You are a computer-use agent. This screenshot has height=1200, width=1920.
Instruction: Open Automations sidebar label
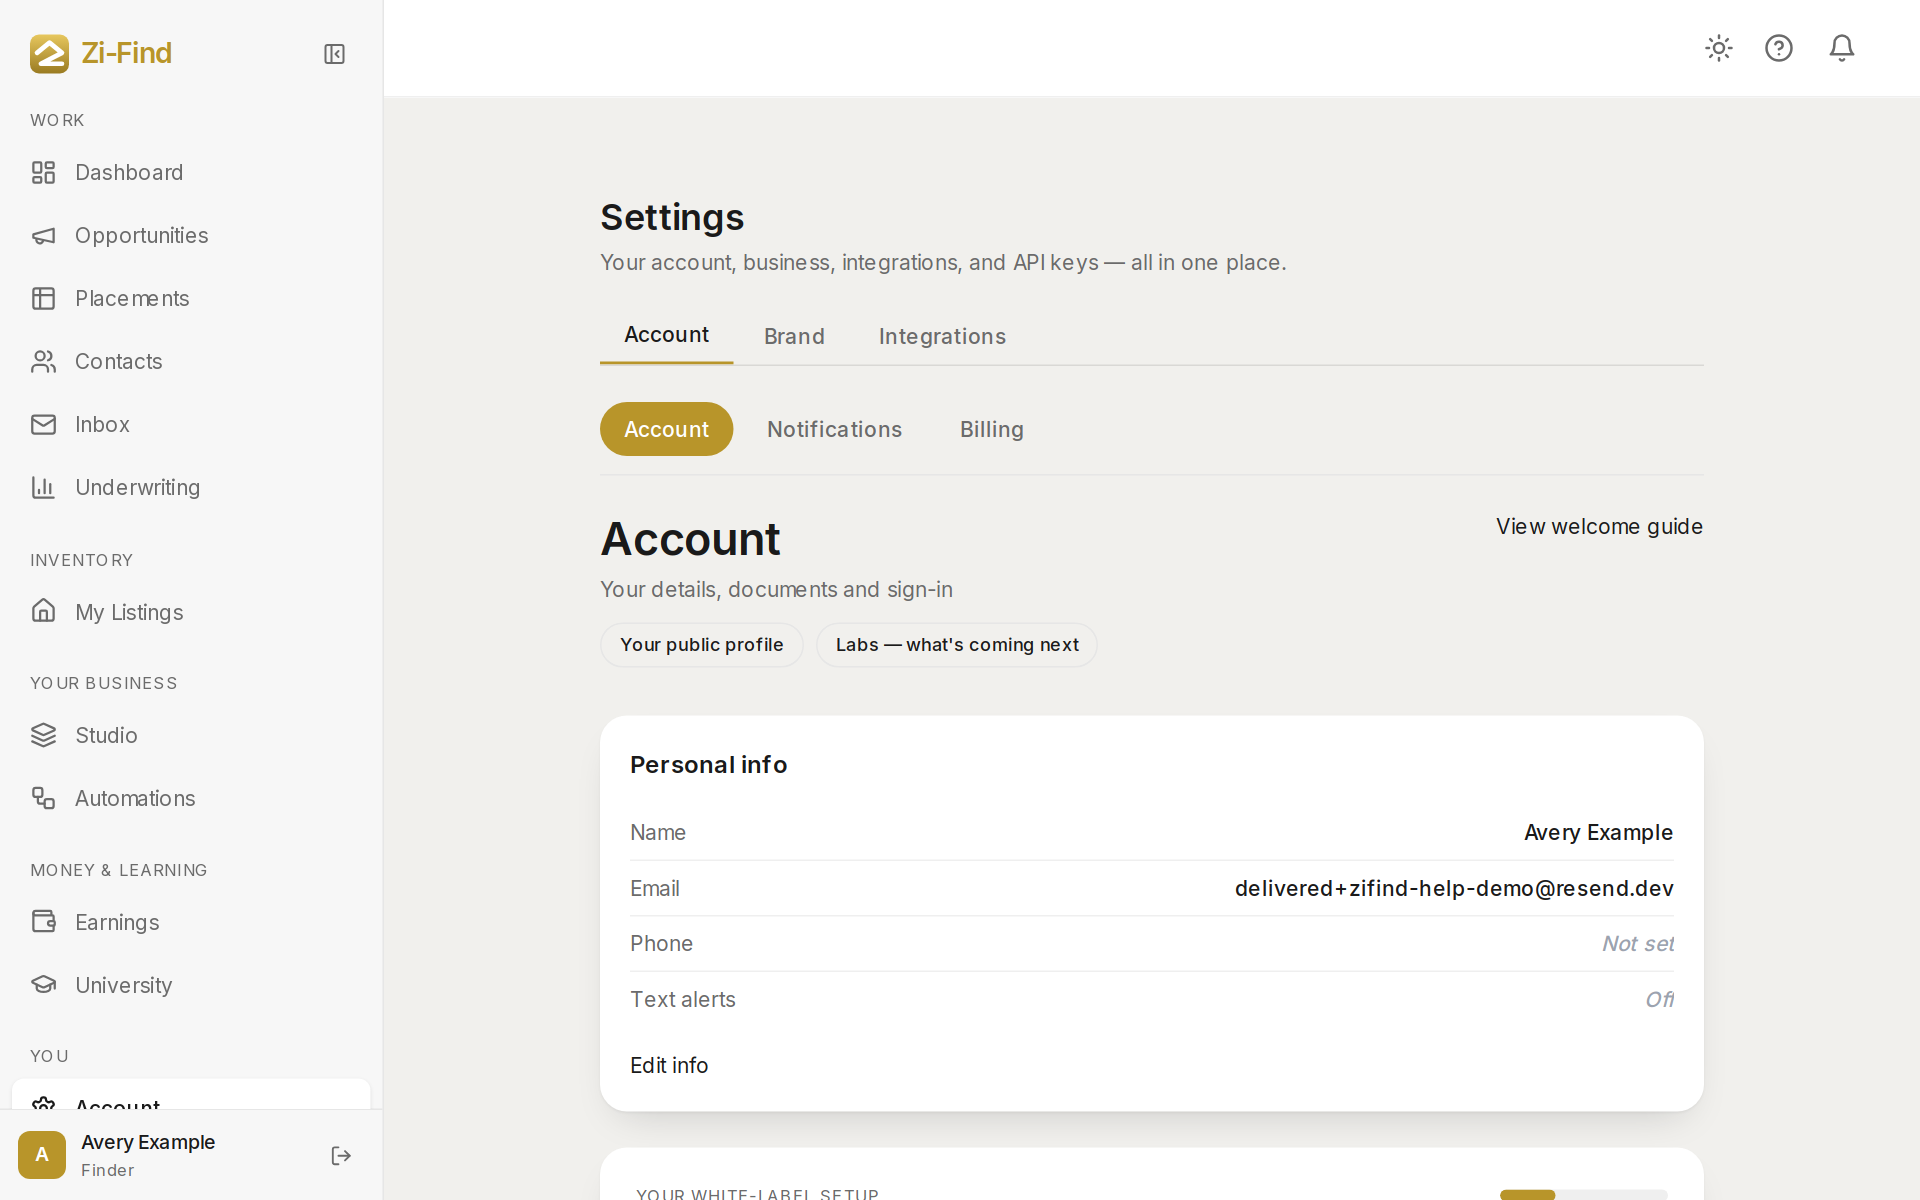[135, 799]
